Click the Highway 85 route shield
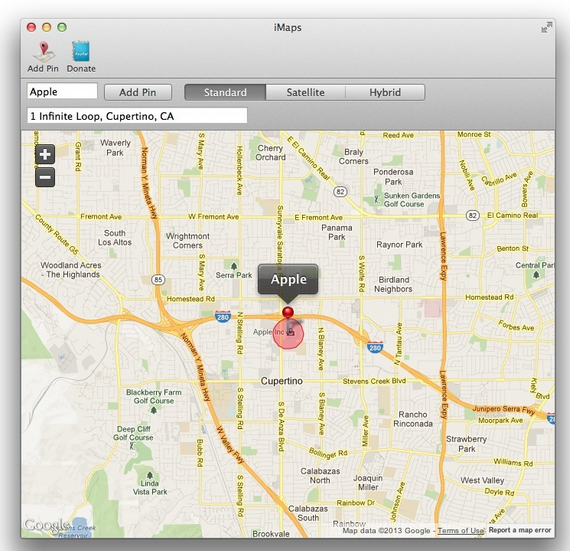This screenshot has height=551, width=570. pos(158,279)
